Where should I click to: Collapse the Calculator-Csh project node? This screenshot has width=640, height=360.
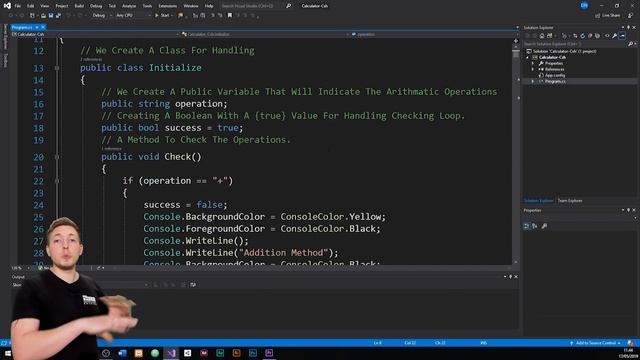point(528,58)
